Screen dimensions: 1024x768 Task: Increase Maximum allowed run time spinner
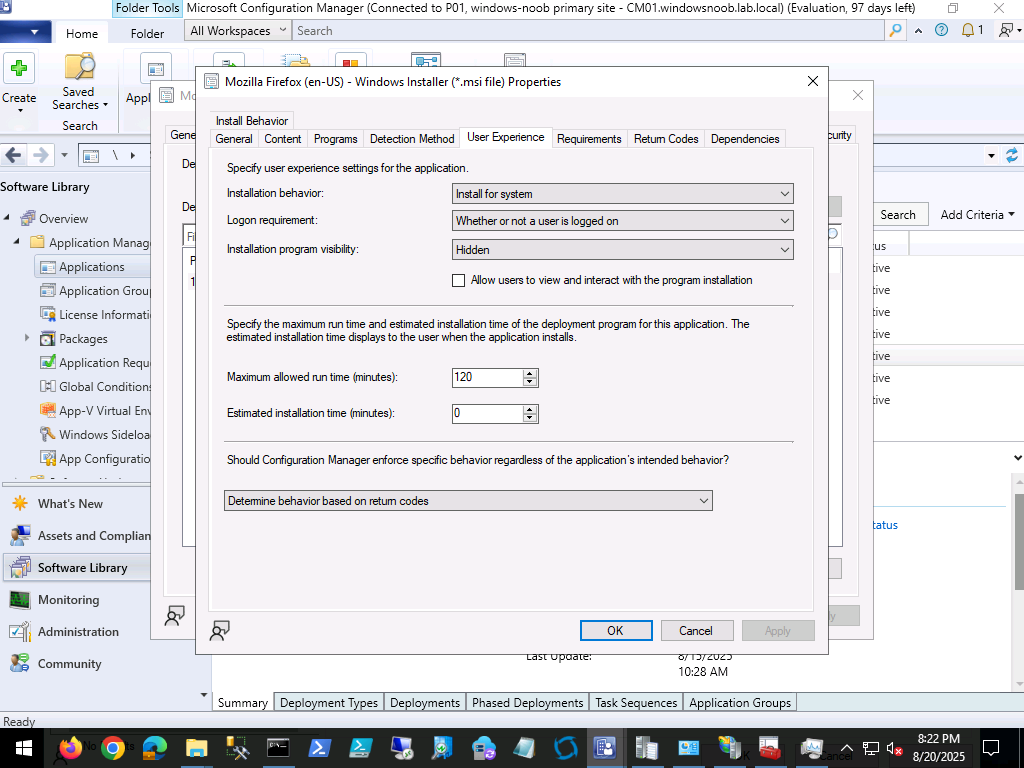(530, 373)
